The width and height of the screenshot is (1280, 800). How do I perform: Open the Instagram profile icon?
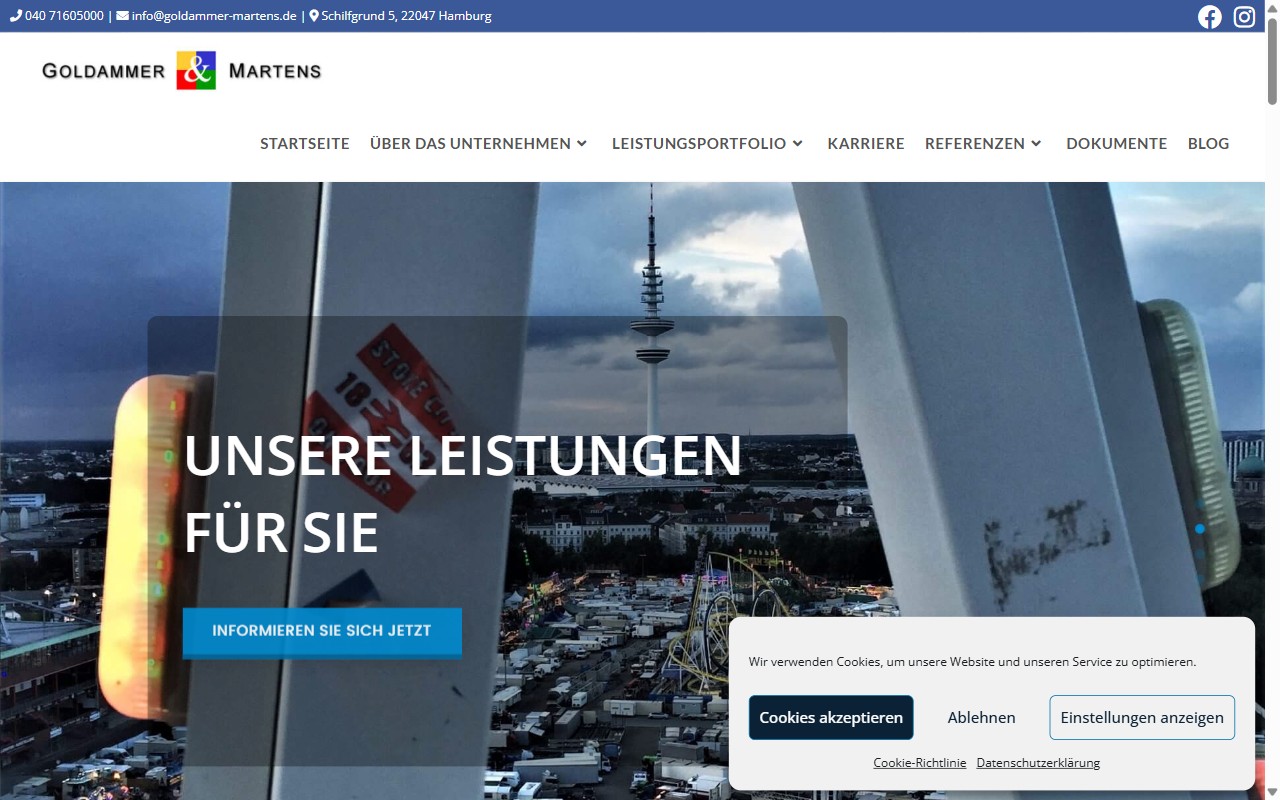[1244, 17]
